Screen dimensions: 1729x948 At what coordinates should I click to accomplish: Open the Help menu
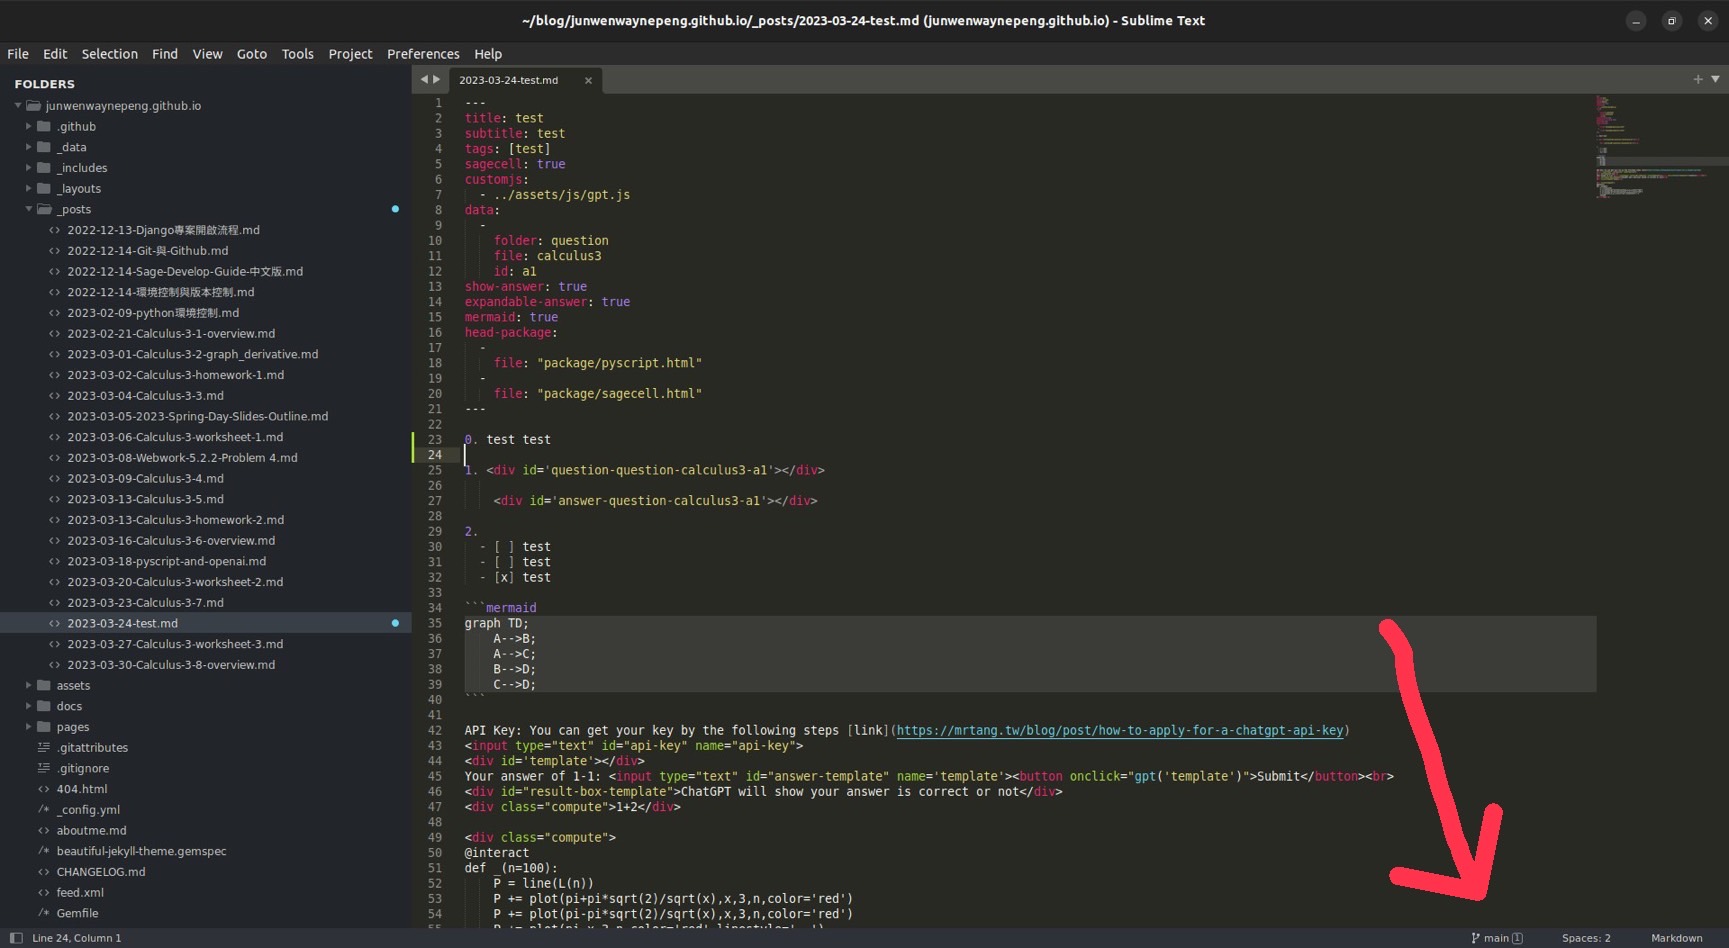(x=488, y=54)
